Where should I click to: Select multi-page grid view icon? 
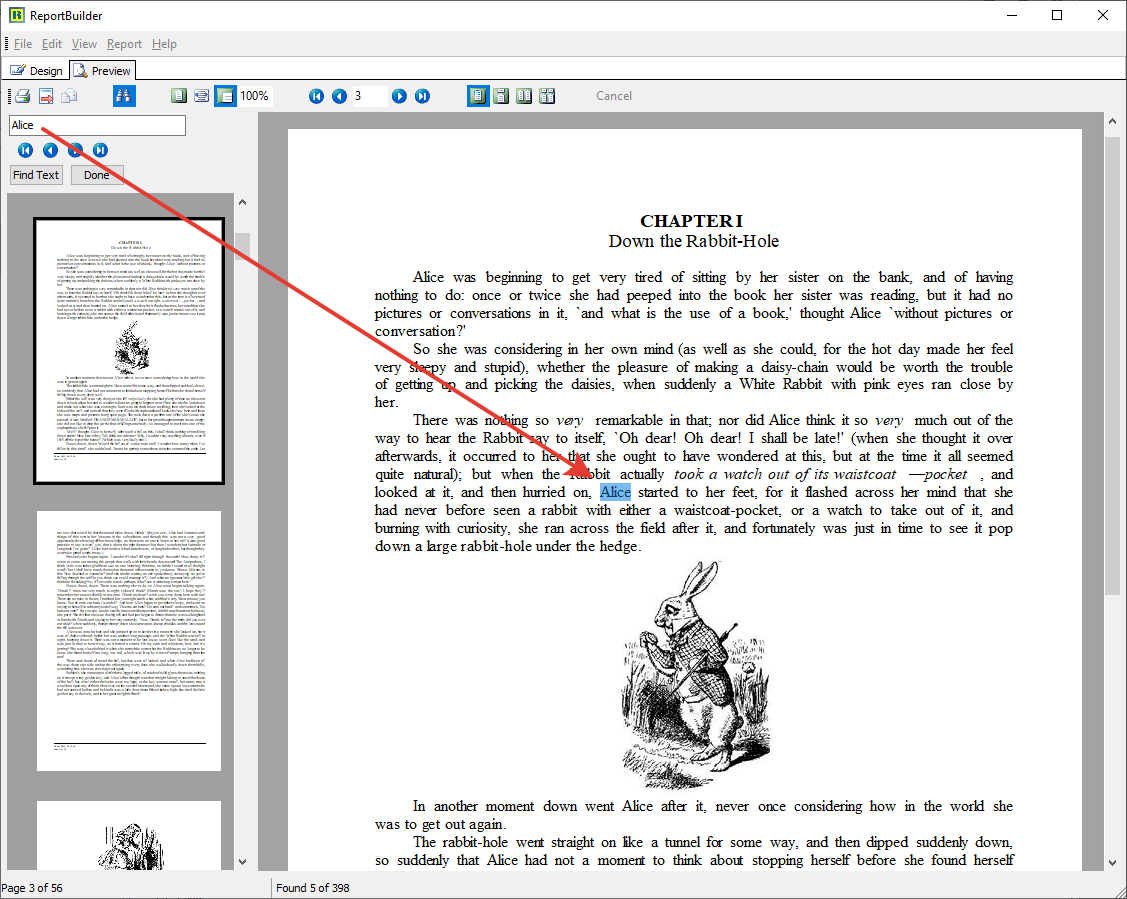547,96
